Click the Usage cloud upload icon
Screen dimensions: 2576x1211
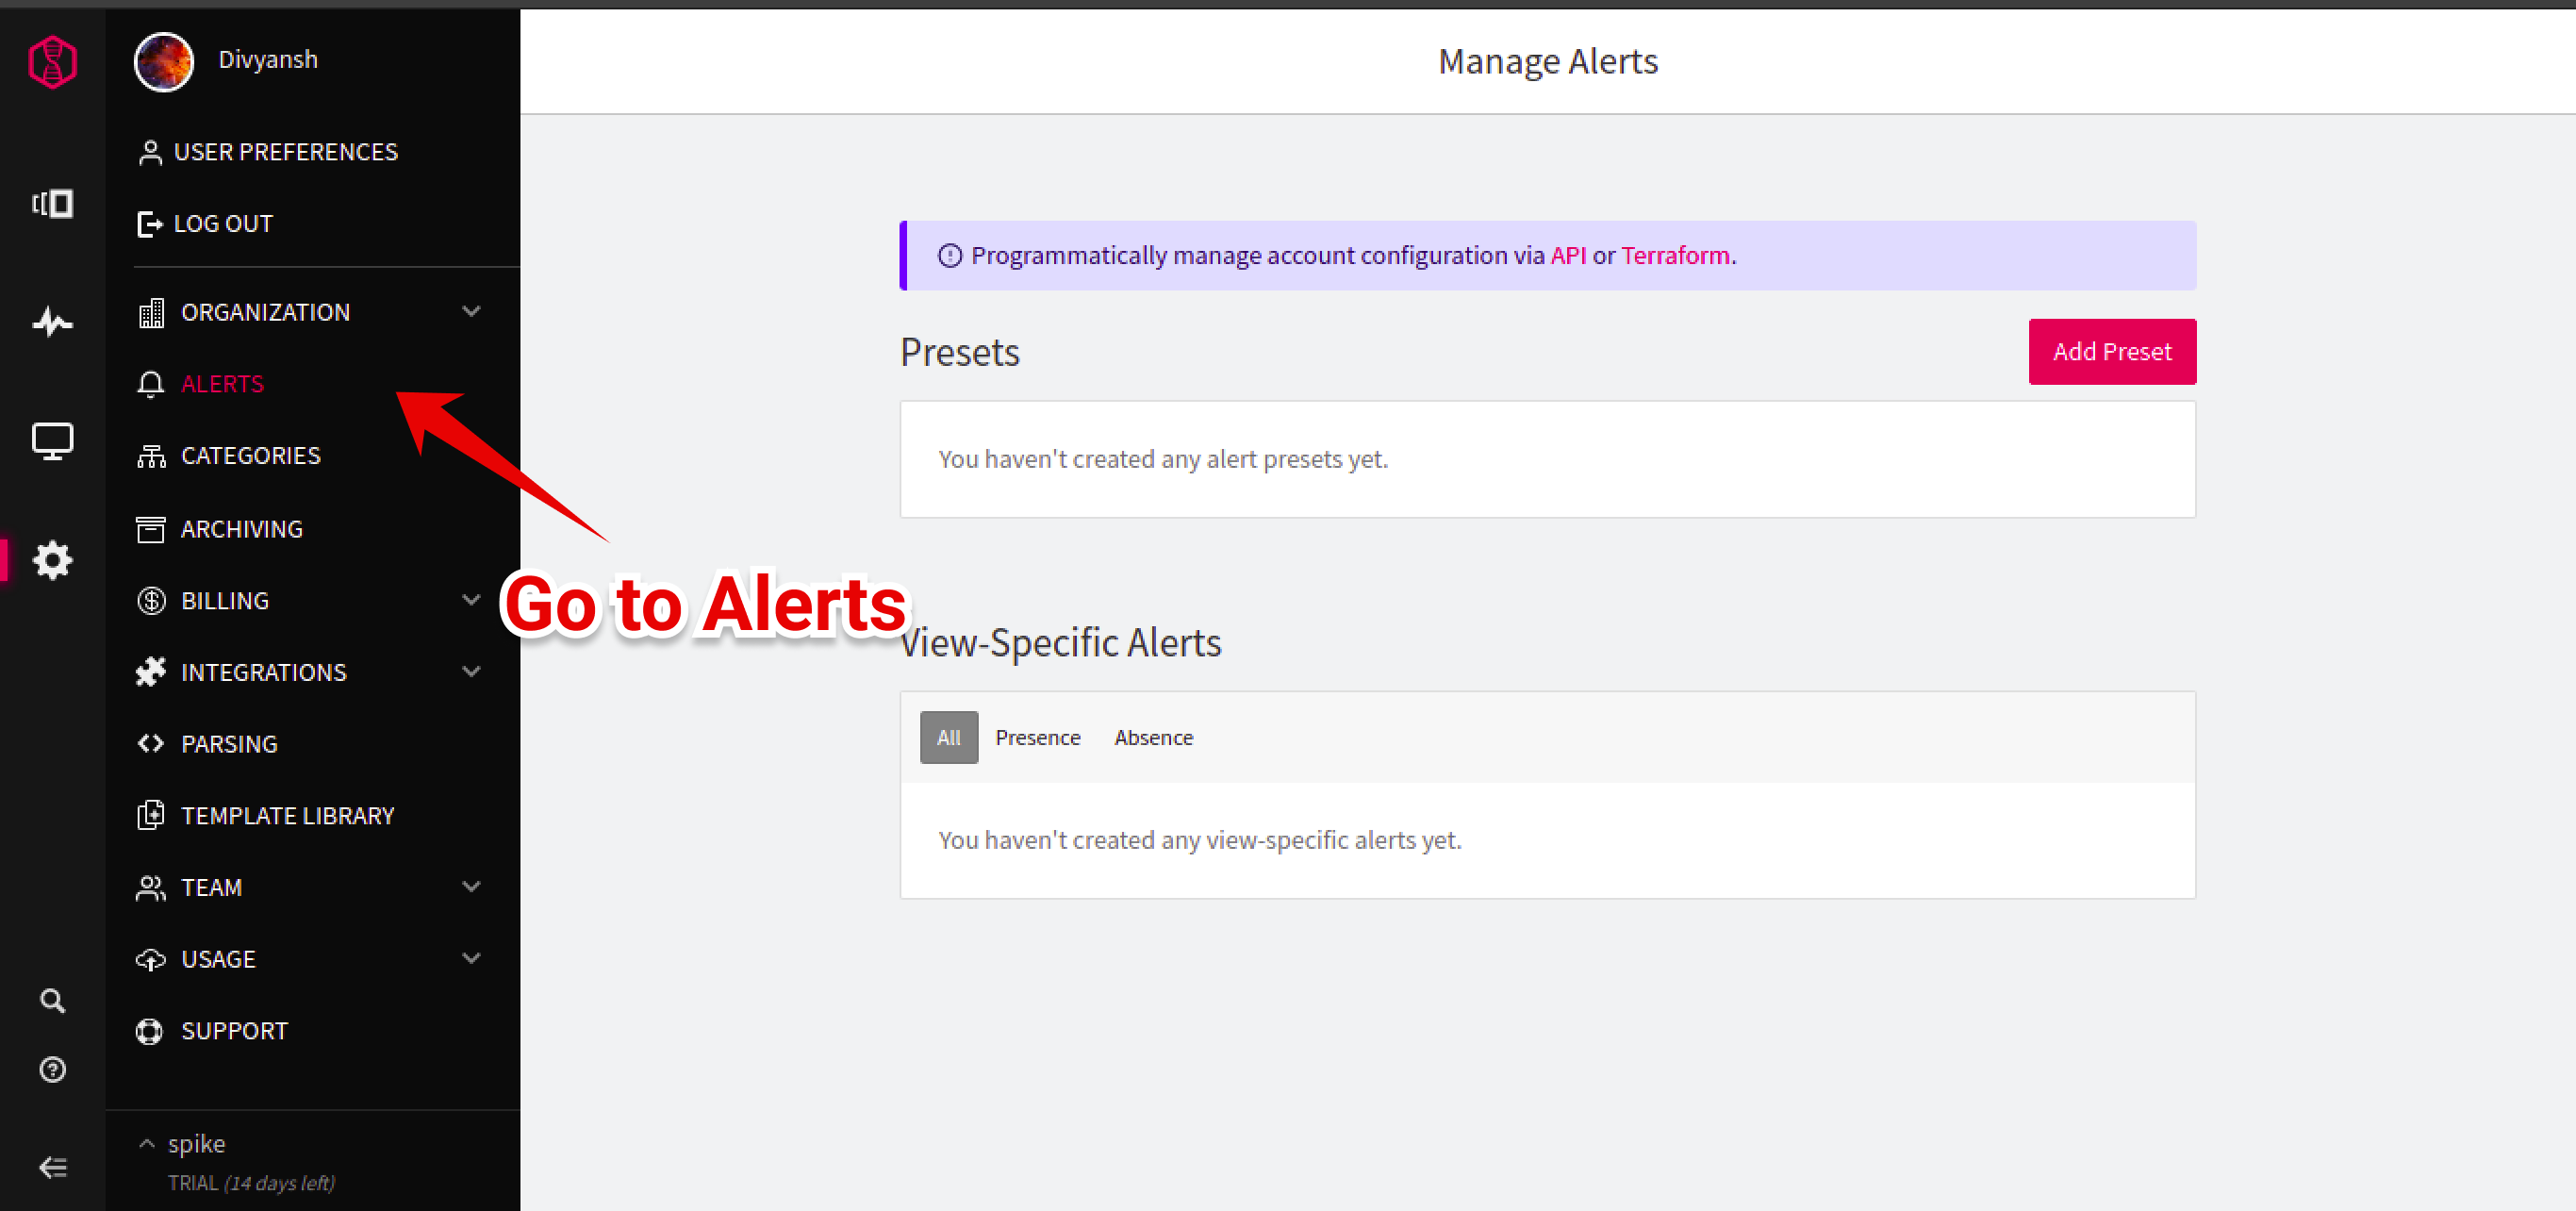150,960
